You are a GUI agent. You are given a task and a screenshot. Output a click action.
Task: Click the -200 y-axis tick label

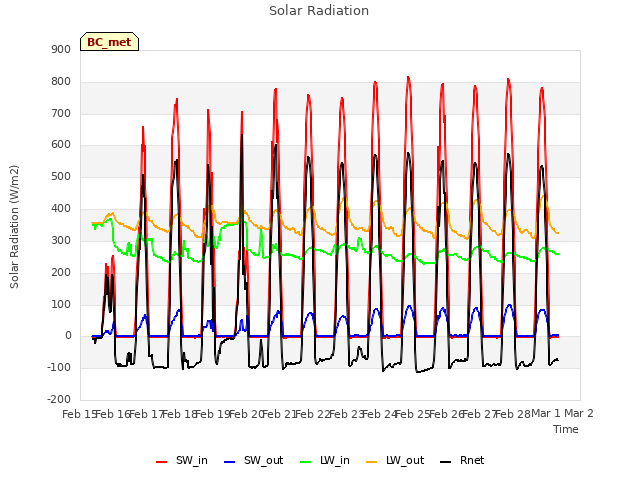pyautogui.click(x=59, y=400)
